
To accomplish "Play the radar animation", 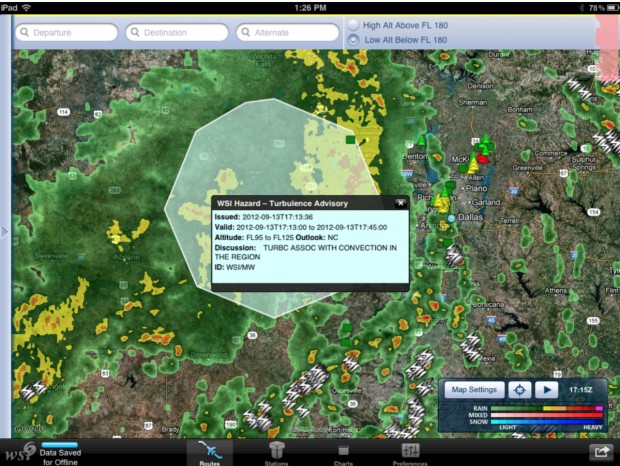I will click(x=546, y=390).
